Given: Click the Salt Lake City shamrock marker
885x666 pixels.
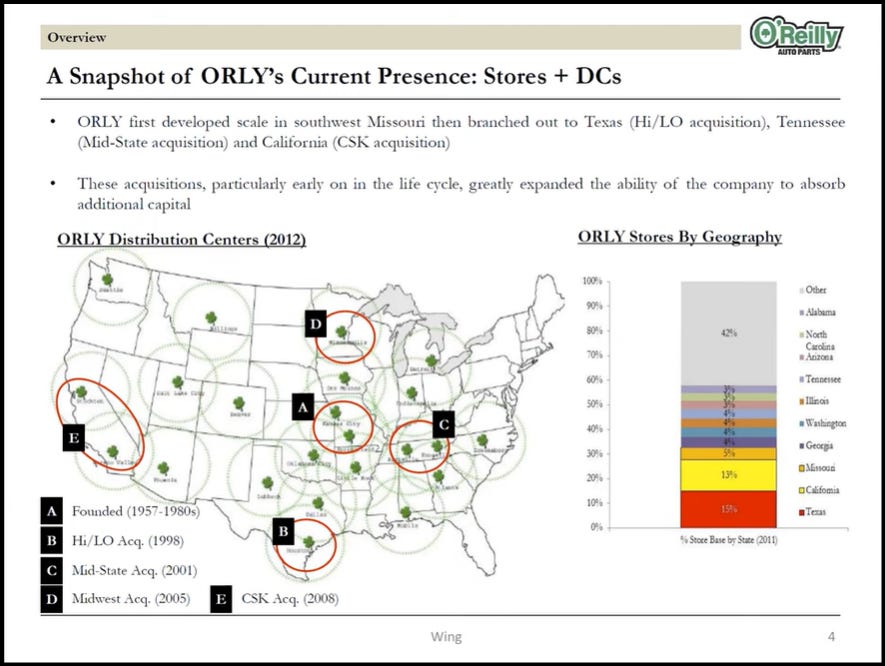Looking at the screenshot, I should [177, 382].
